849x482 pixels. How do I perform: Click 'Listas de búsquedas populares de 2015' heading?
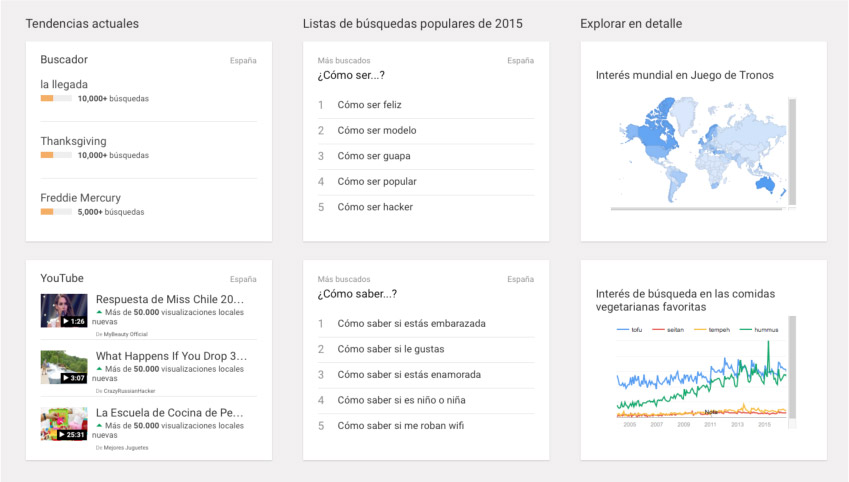coord(413,24)
